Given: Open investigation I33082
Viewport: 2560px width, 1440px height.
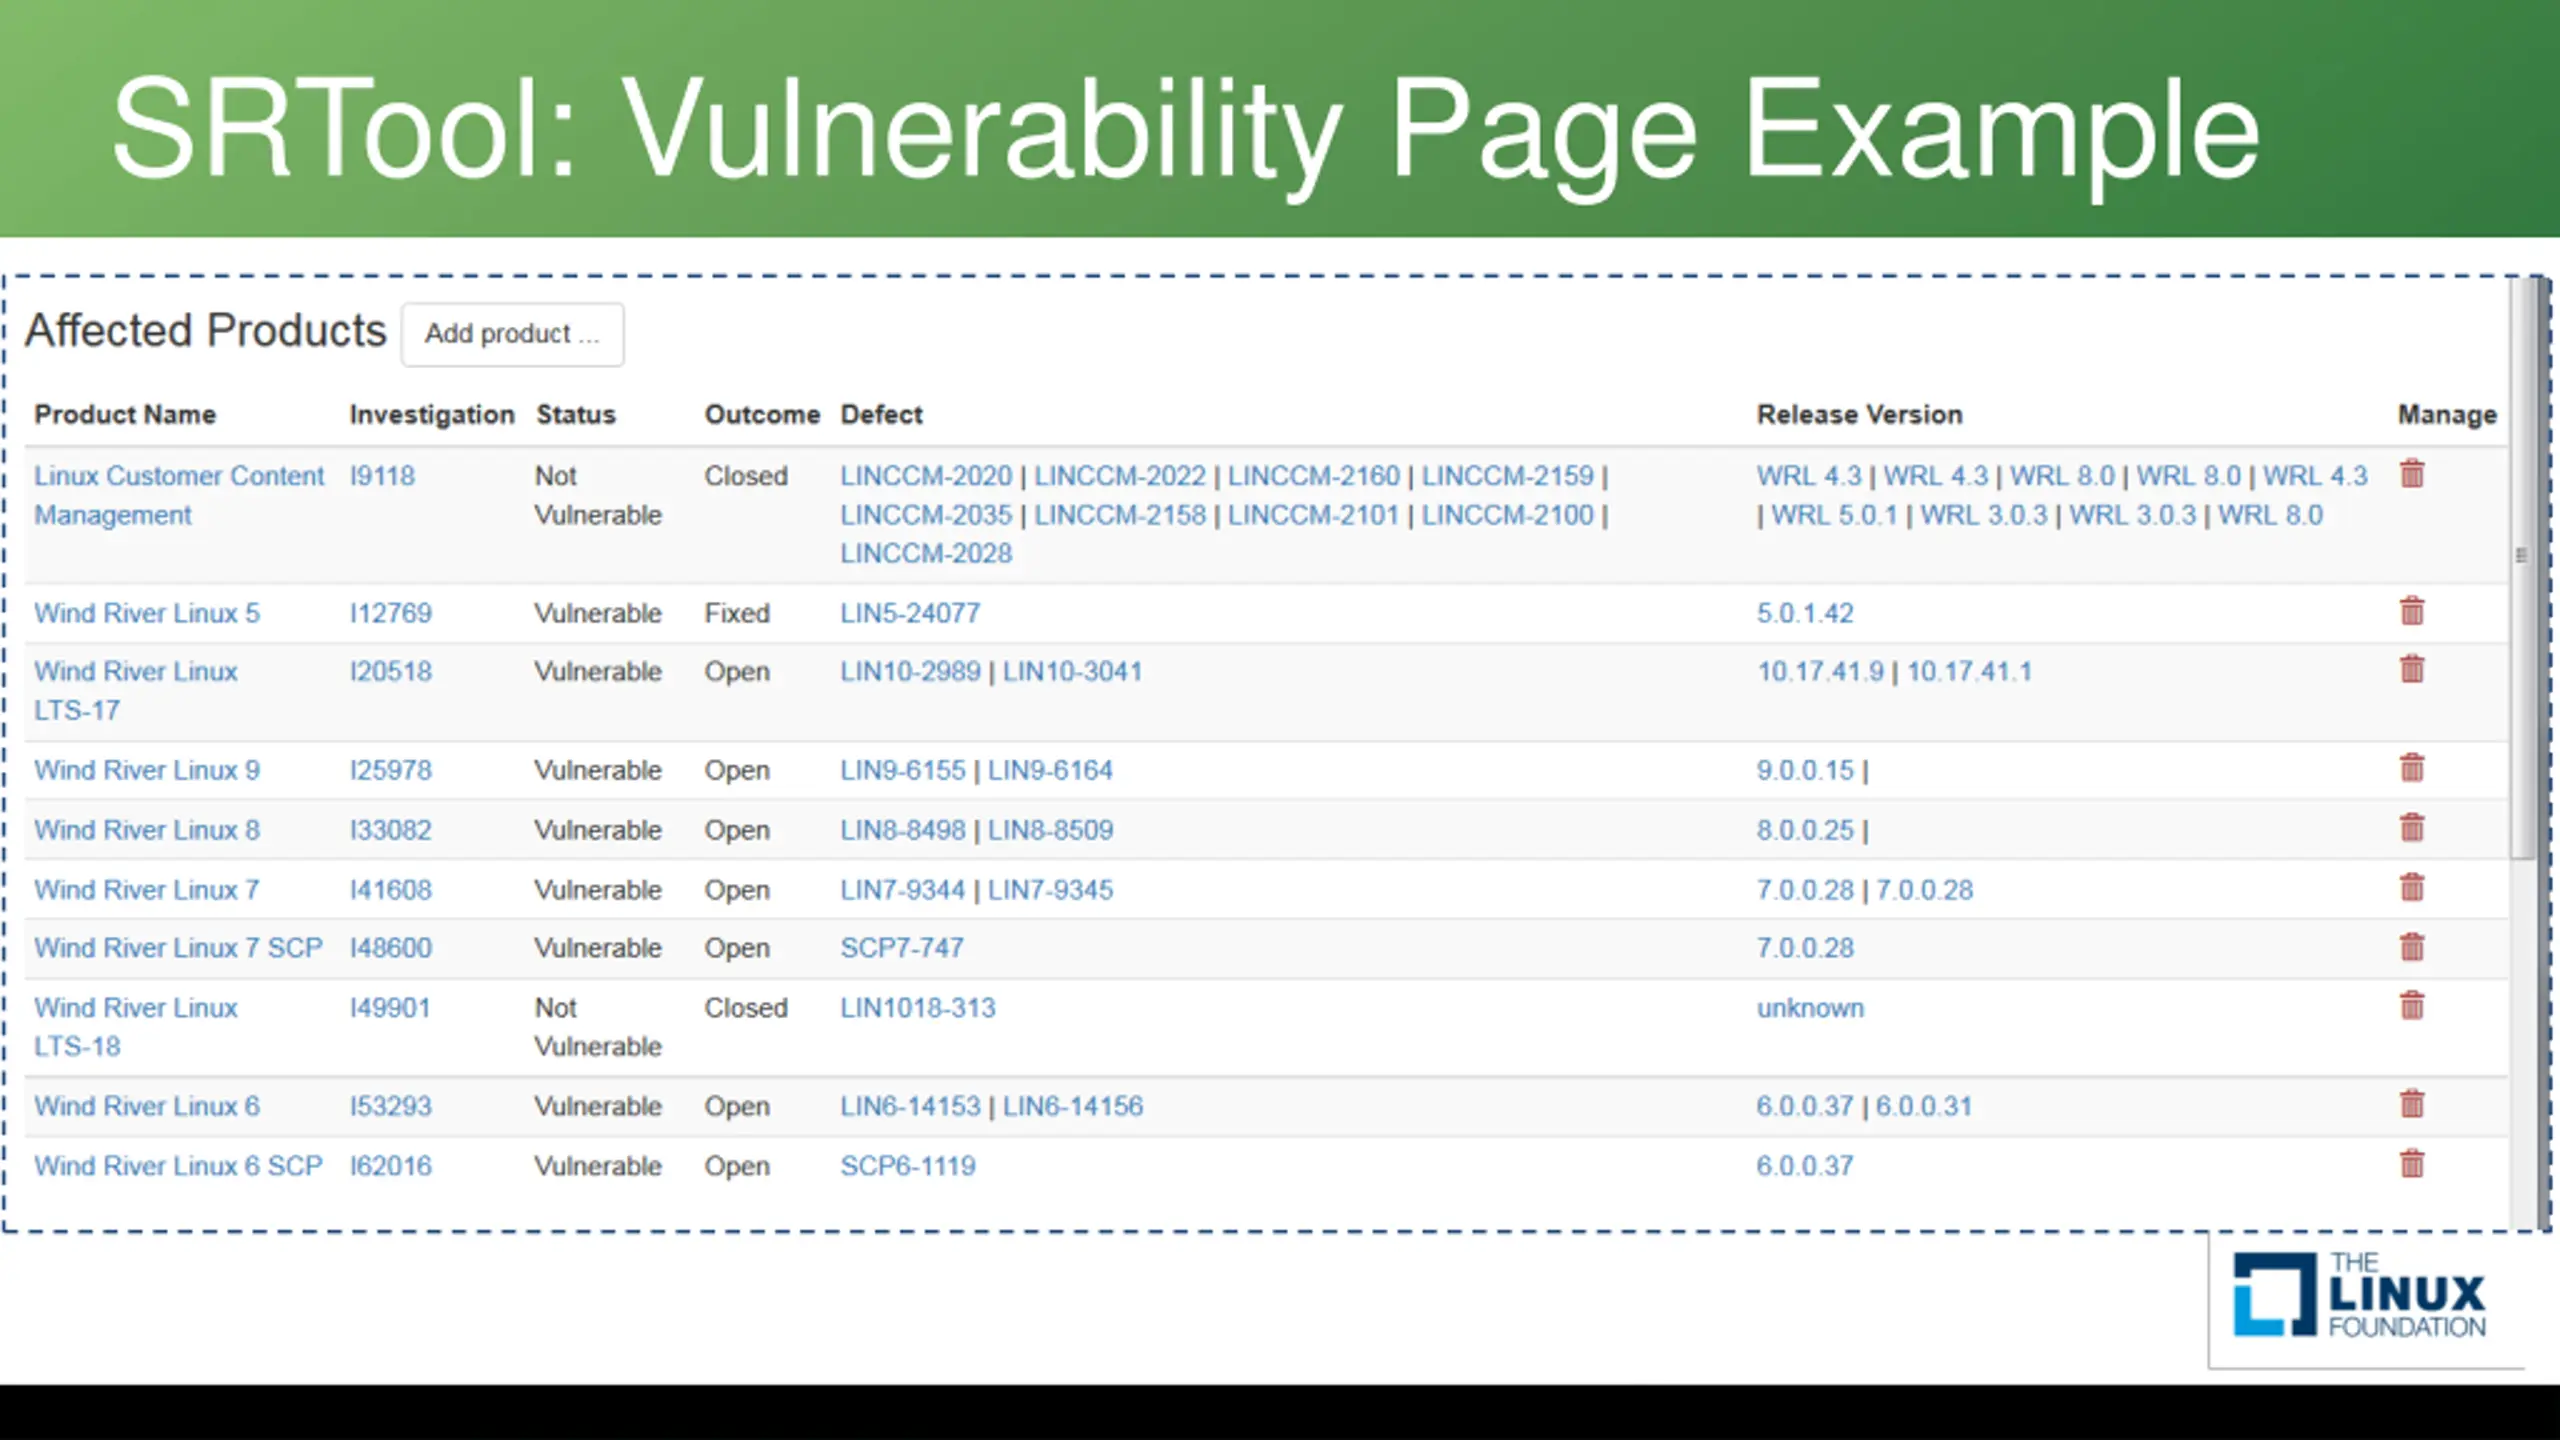Looking at the screenshot, I should (391, 830).
